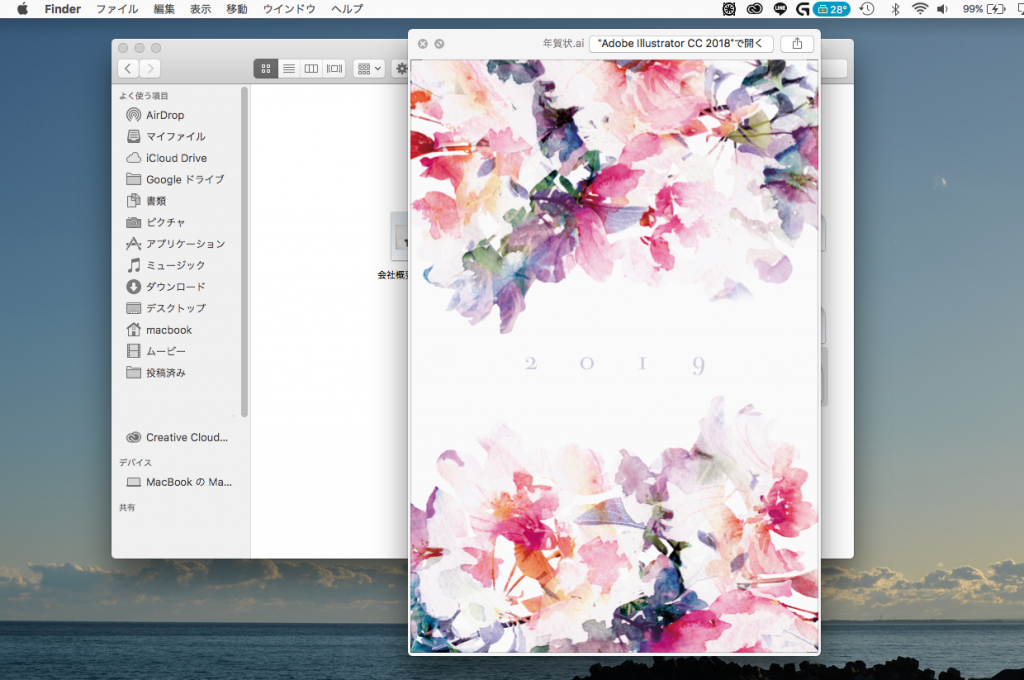Screen dimensions: 1024x680
Task: Select Cover Flow view in Finder
Action: click(x=334, y=68)
